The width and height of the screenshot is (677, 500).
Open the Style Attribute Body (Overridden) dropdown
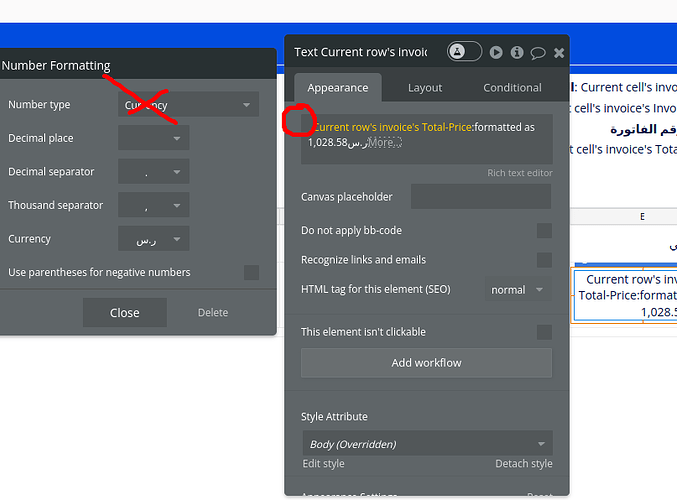click(x=427, y=443)
